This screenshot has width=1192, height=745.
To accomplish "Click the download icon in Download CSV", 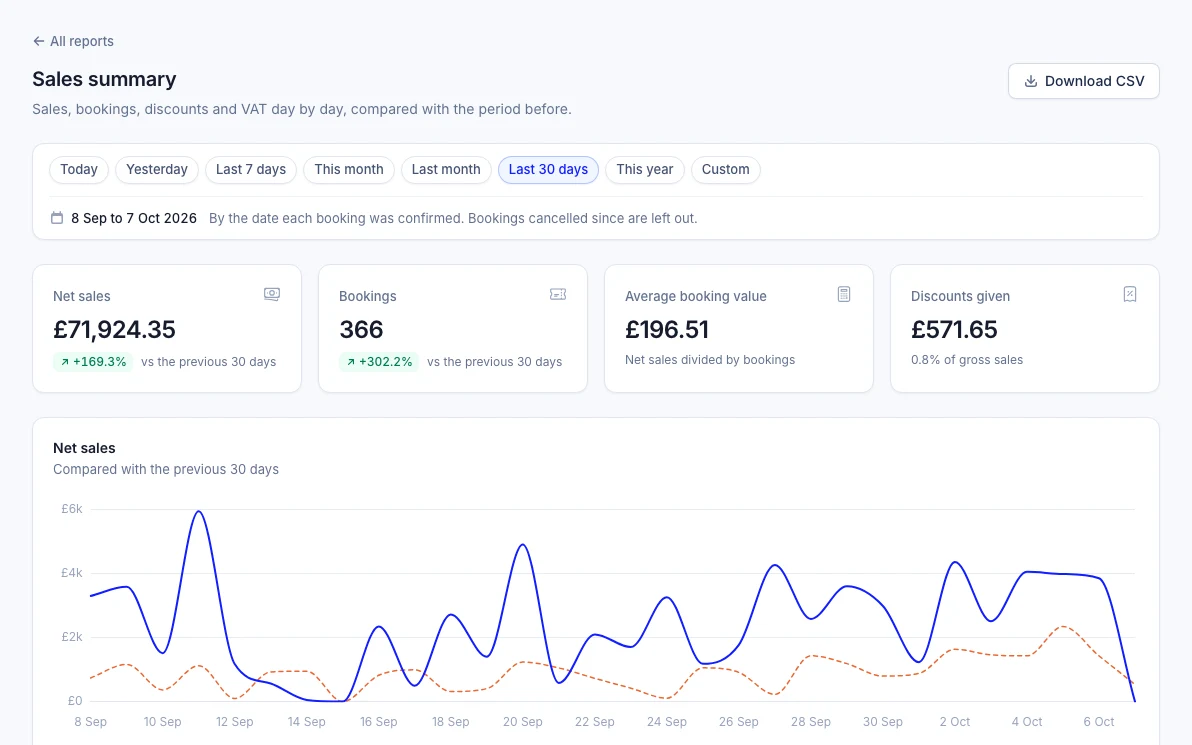I will pyautogui.click(x=1031, y=81).
